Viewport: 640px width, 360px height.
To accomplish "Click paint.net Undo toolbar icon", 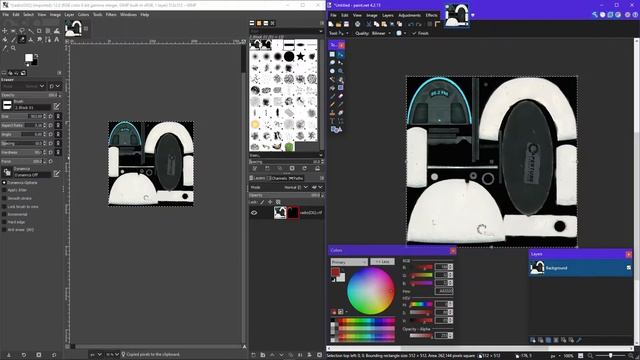I will tap(411, 24).
